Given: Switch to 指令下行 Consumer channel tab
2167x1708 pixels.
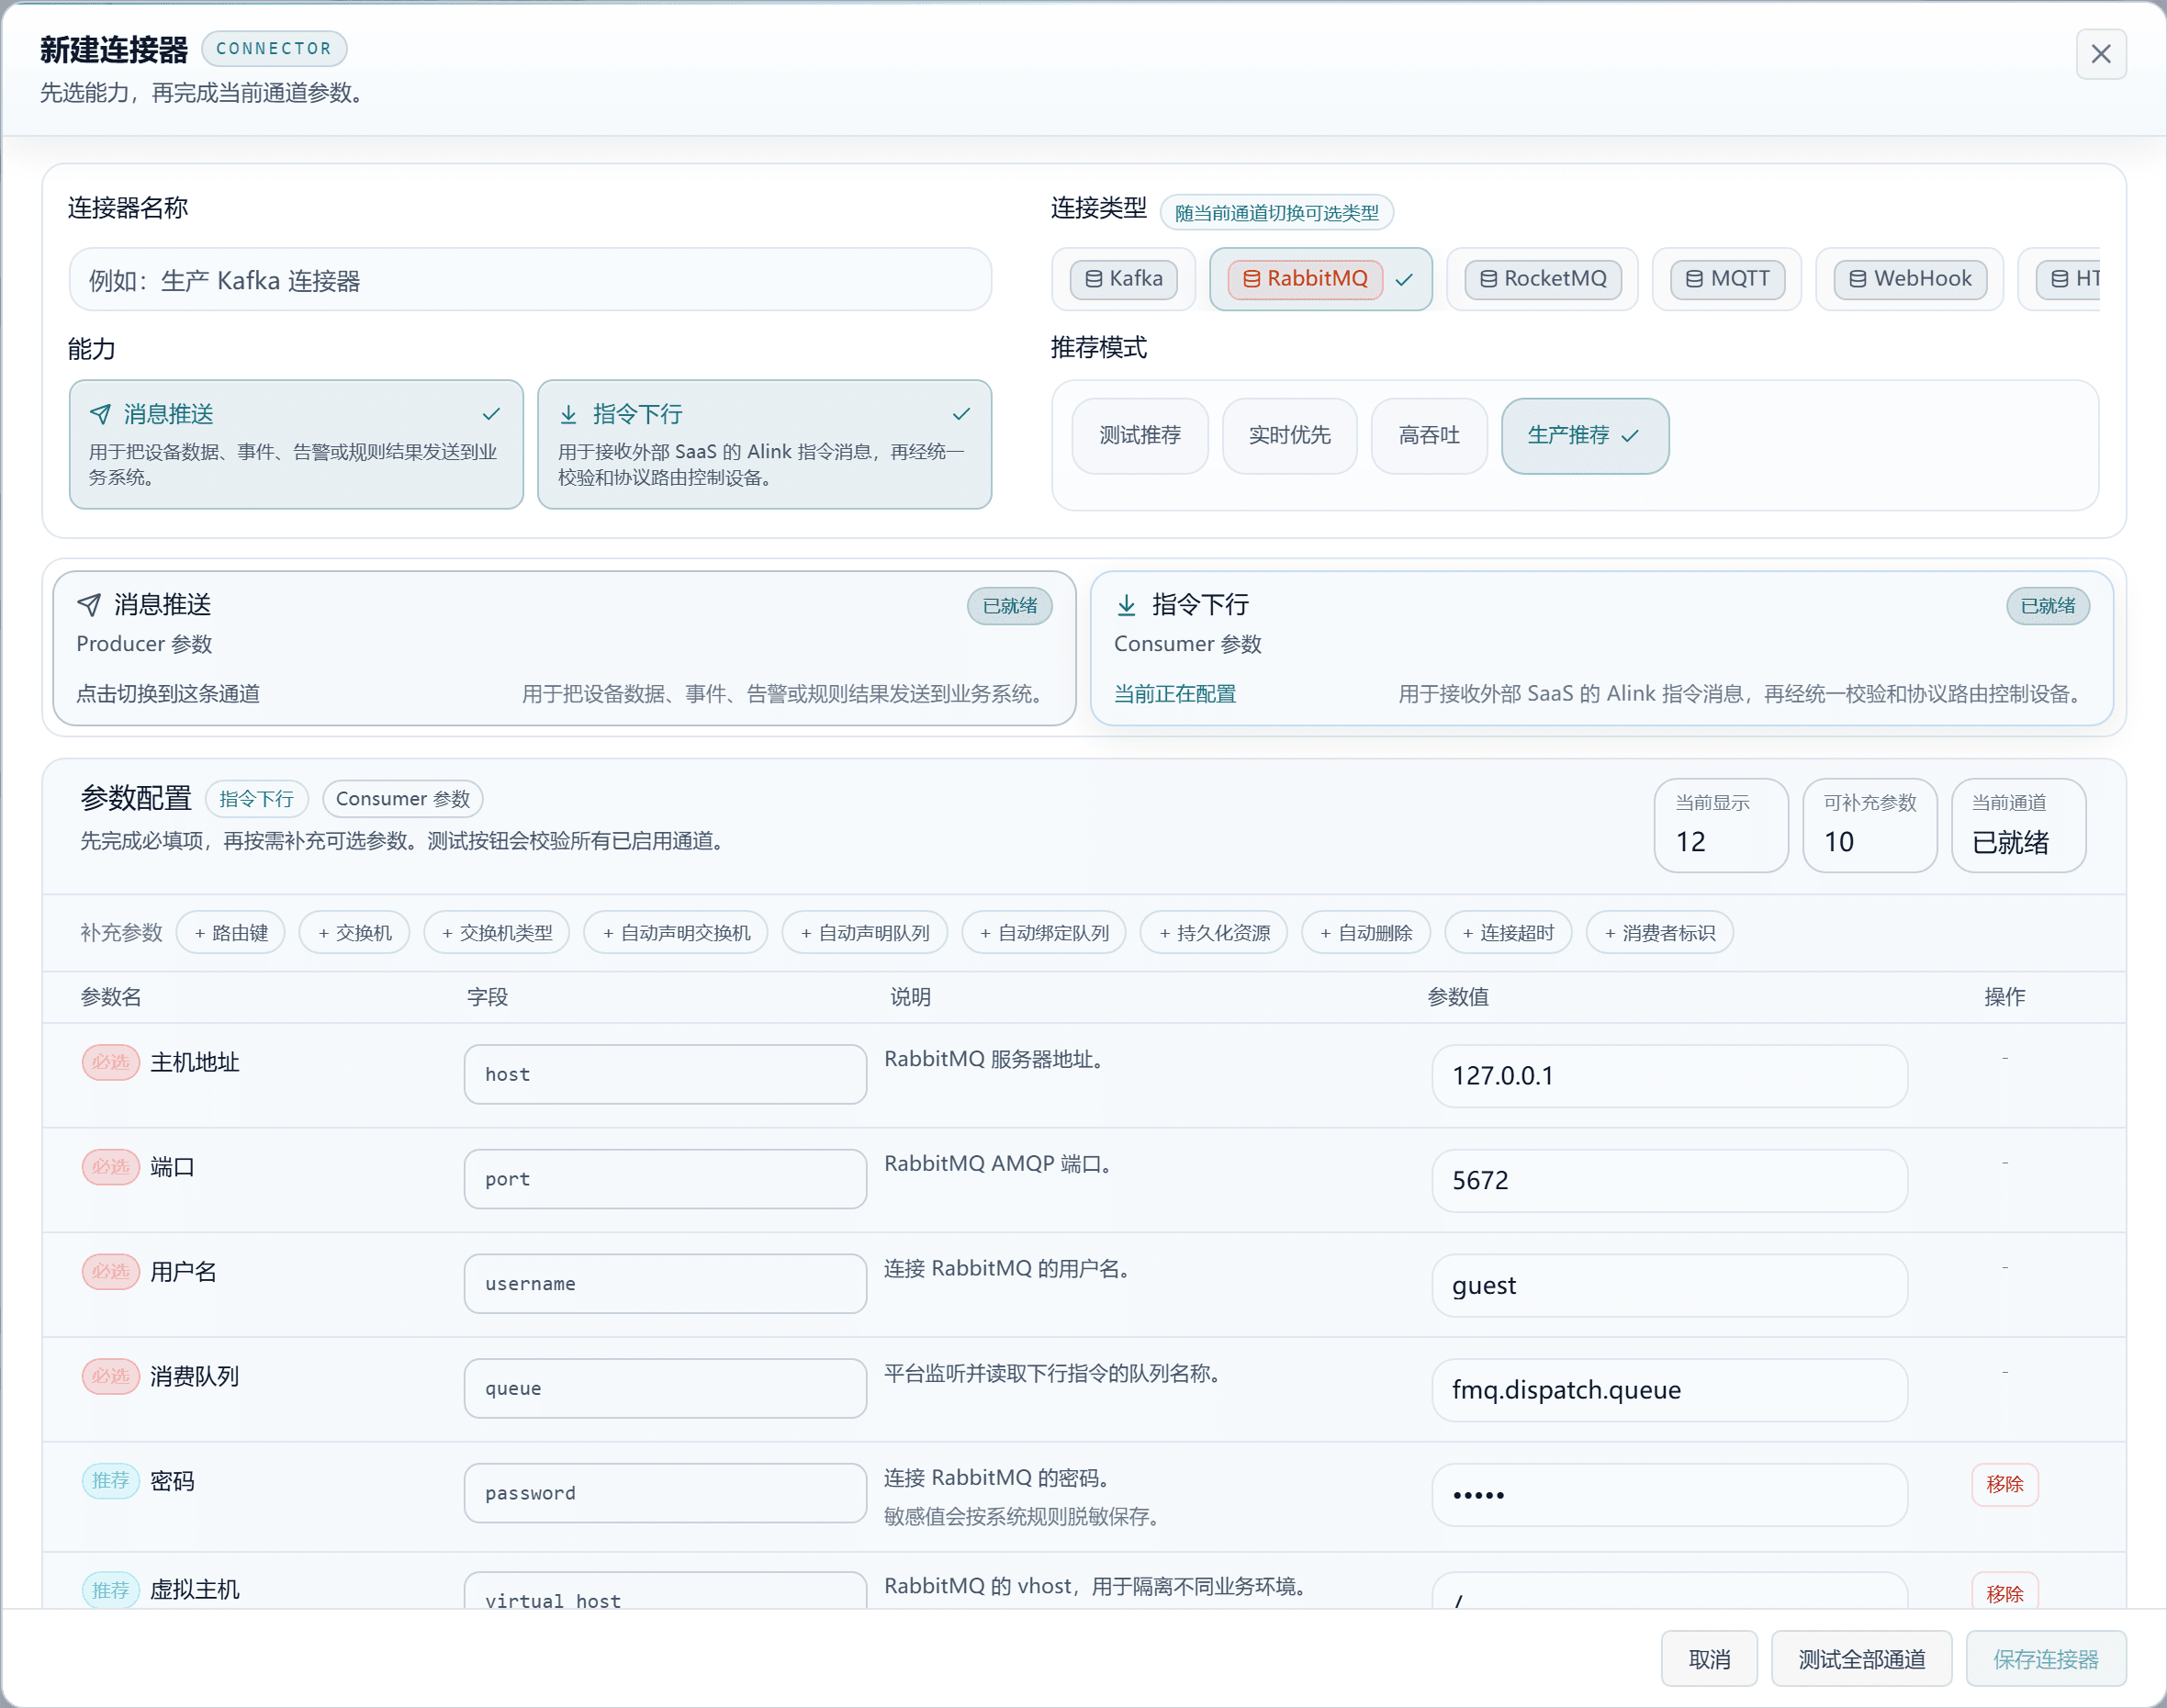Looking at the screenshot, I should pos(1601,648).
